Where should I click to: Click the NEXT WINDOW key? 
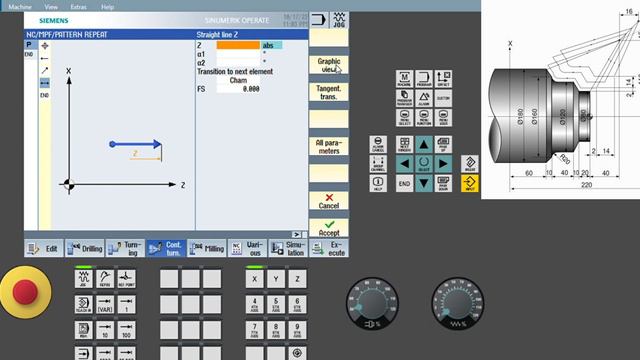point(404,144)
